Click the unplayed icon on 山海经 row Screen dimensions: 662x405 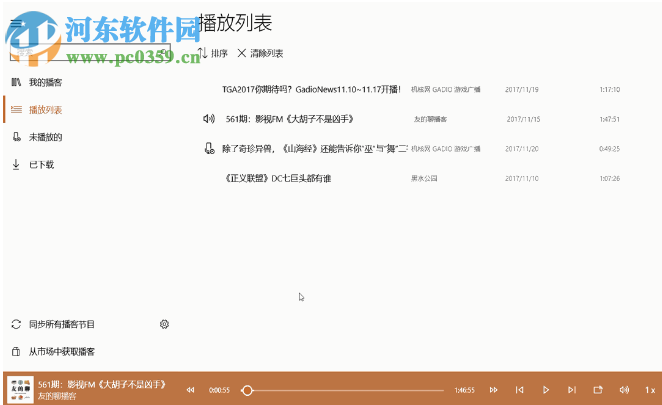[209, 148]
